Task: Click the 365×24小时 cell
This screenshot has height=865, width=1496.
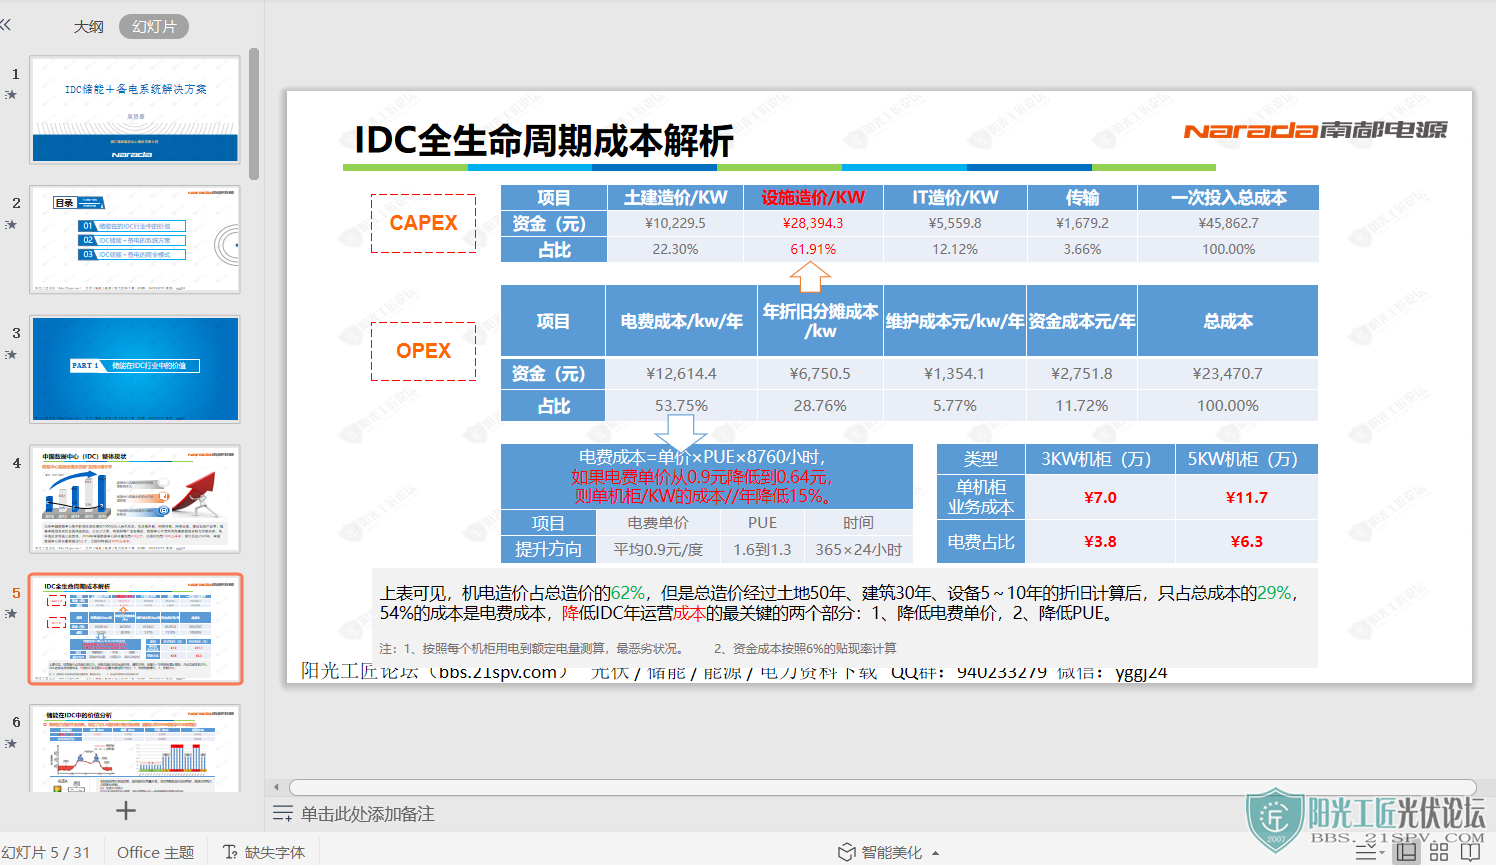Action: (x=858, y=549)
